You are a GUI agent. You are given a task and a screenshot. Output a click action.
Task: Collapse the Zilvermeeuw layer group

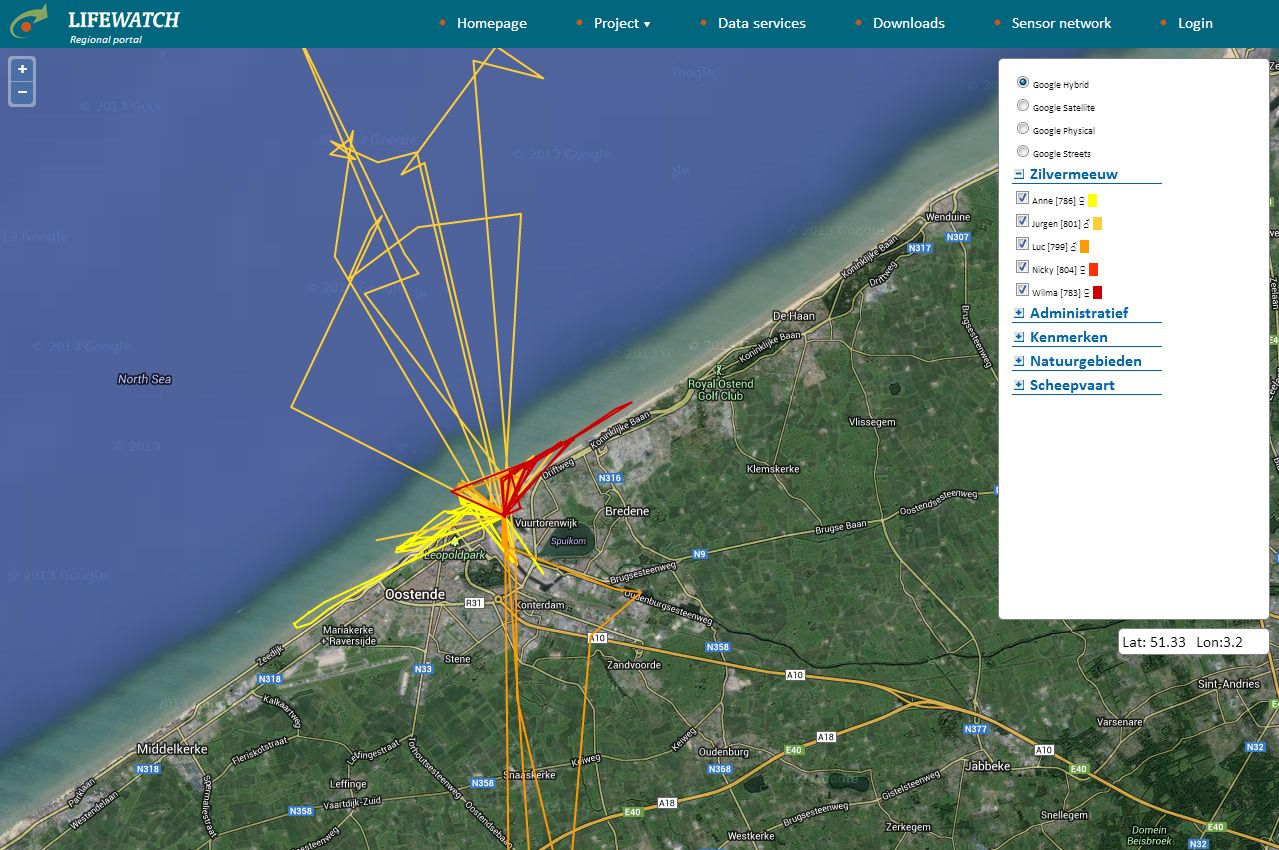[1018, 174]
